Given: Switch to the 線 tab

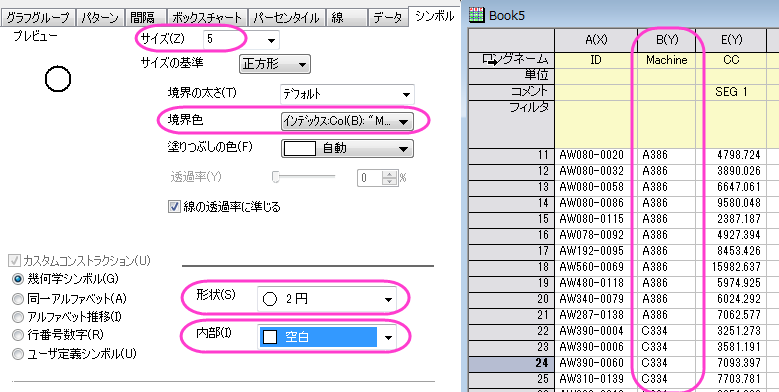Looking at the screenshot, I should (346, 18).
